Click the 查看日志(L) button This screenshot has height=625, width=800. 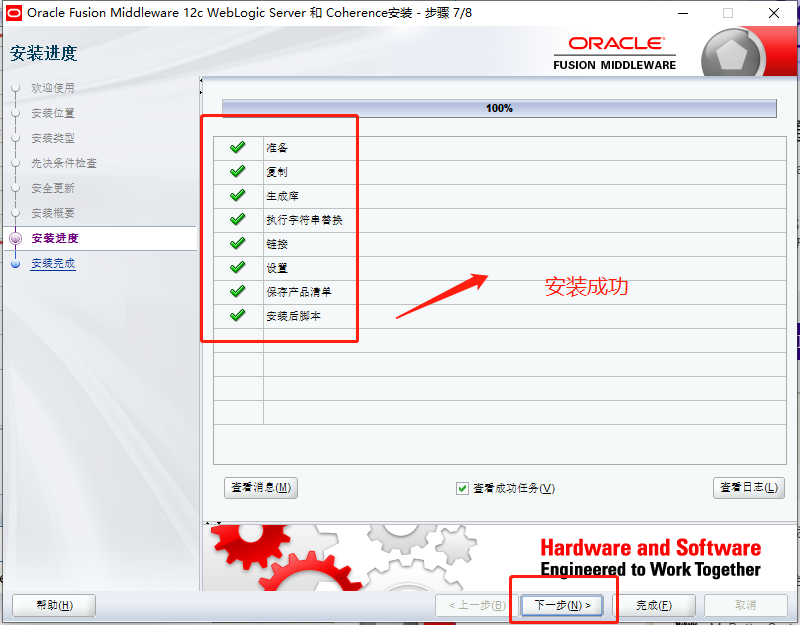(748, 488)
